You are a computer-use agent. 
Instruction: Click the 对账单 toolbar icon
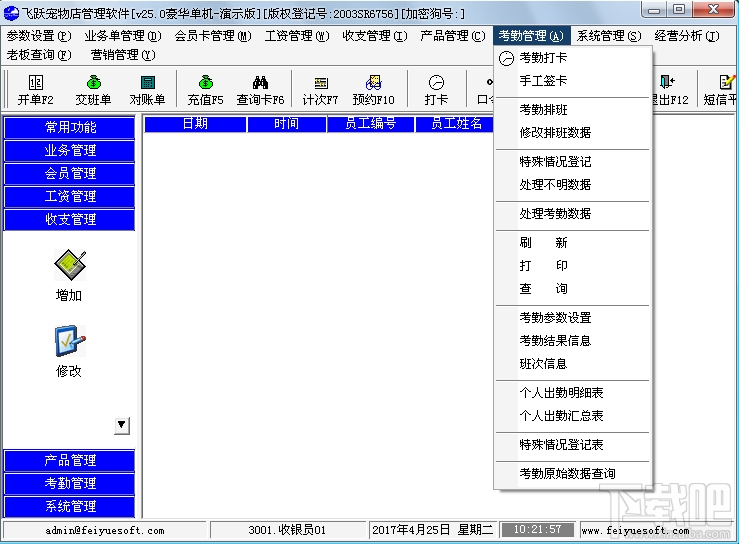(148, 90)
